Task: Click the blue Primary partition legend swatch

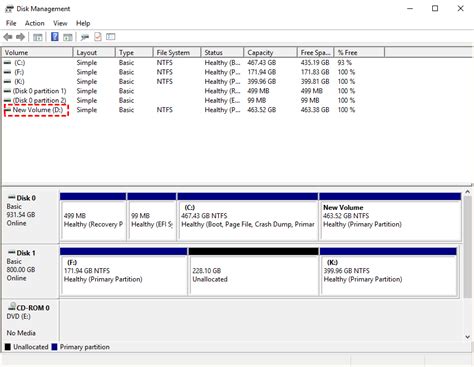Action: 55,347
